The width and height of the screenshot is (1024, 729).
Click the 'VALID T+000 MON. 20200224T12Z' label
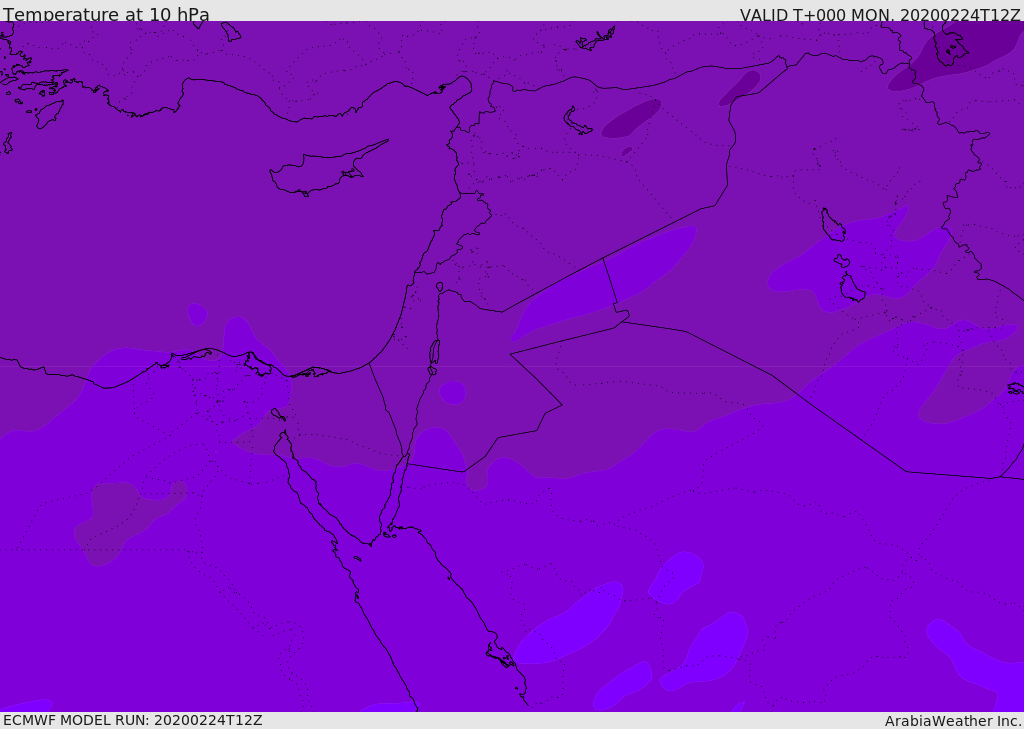[x=880, y=15]
